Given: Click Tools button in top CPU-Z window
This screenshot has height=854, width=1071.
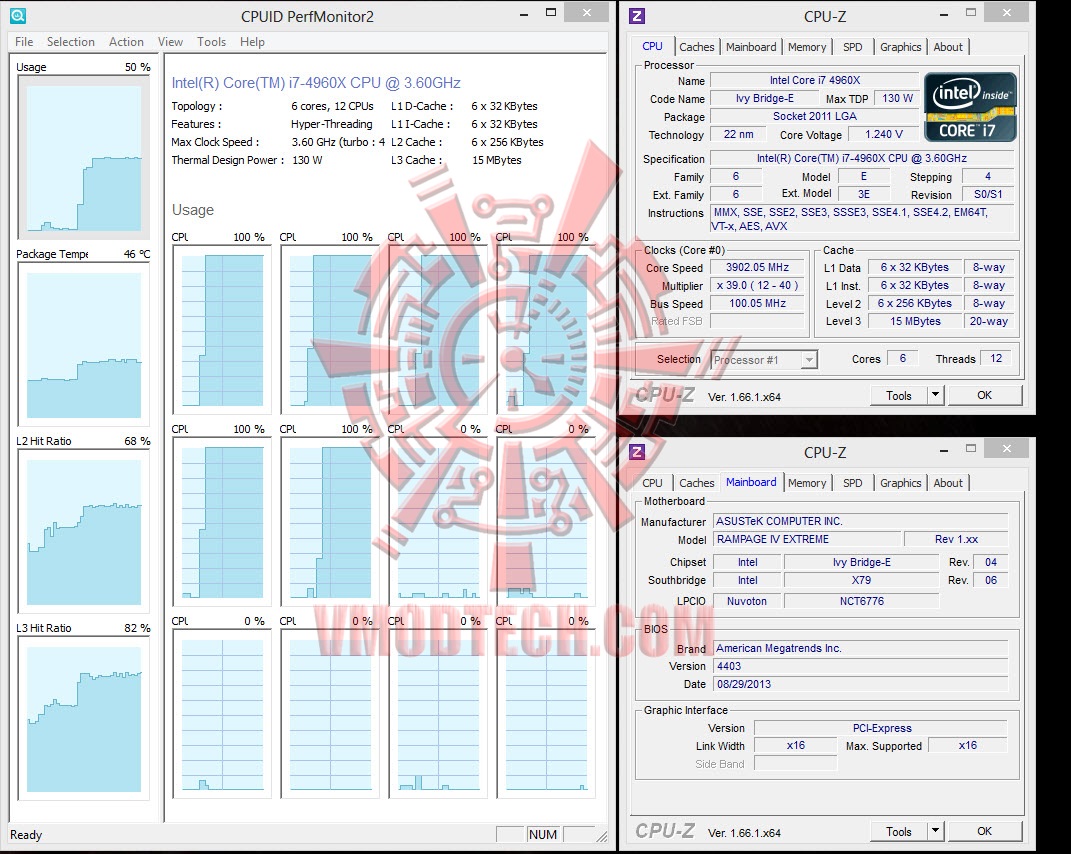Looking at the screenshot, I should coord(898,396).
